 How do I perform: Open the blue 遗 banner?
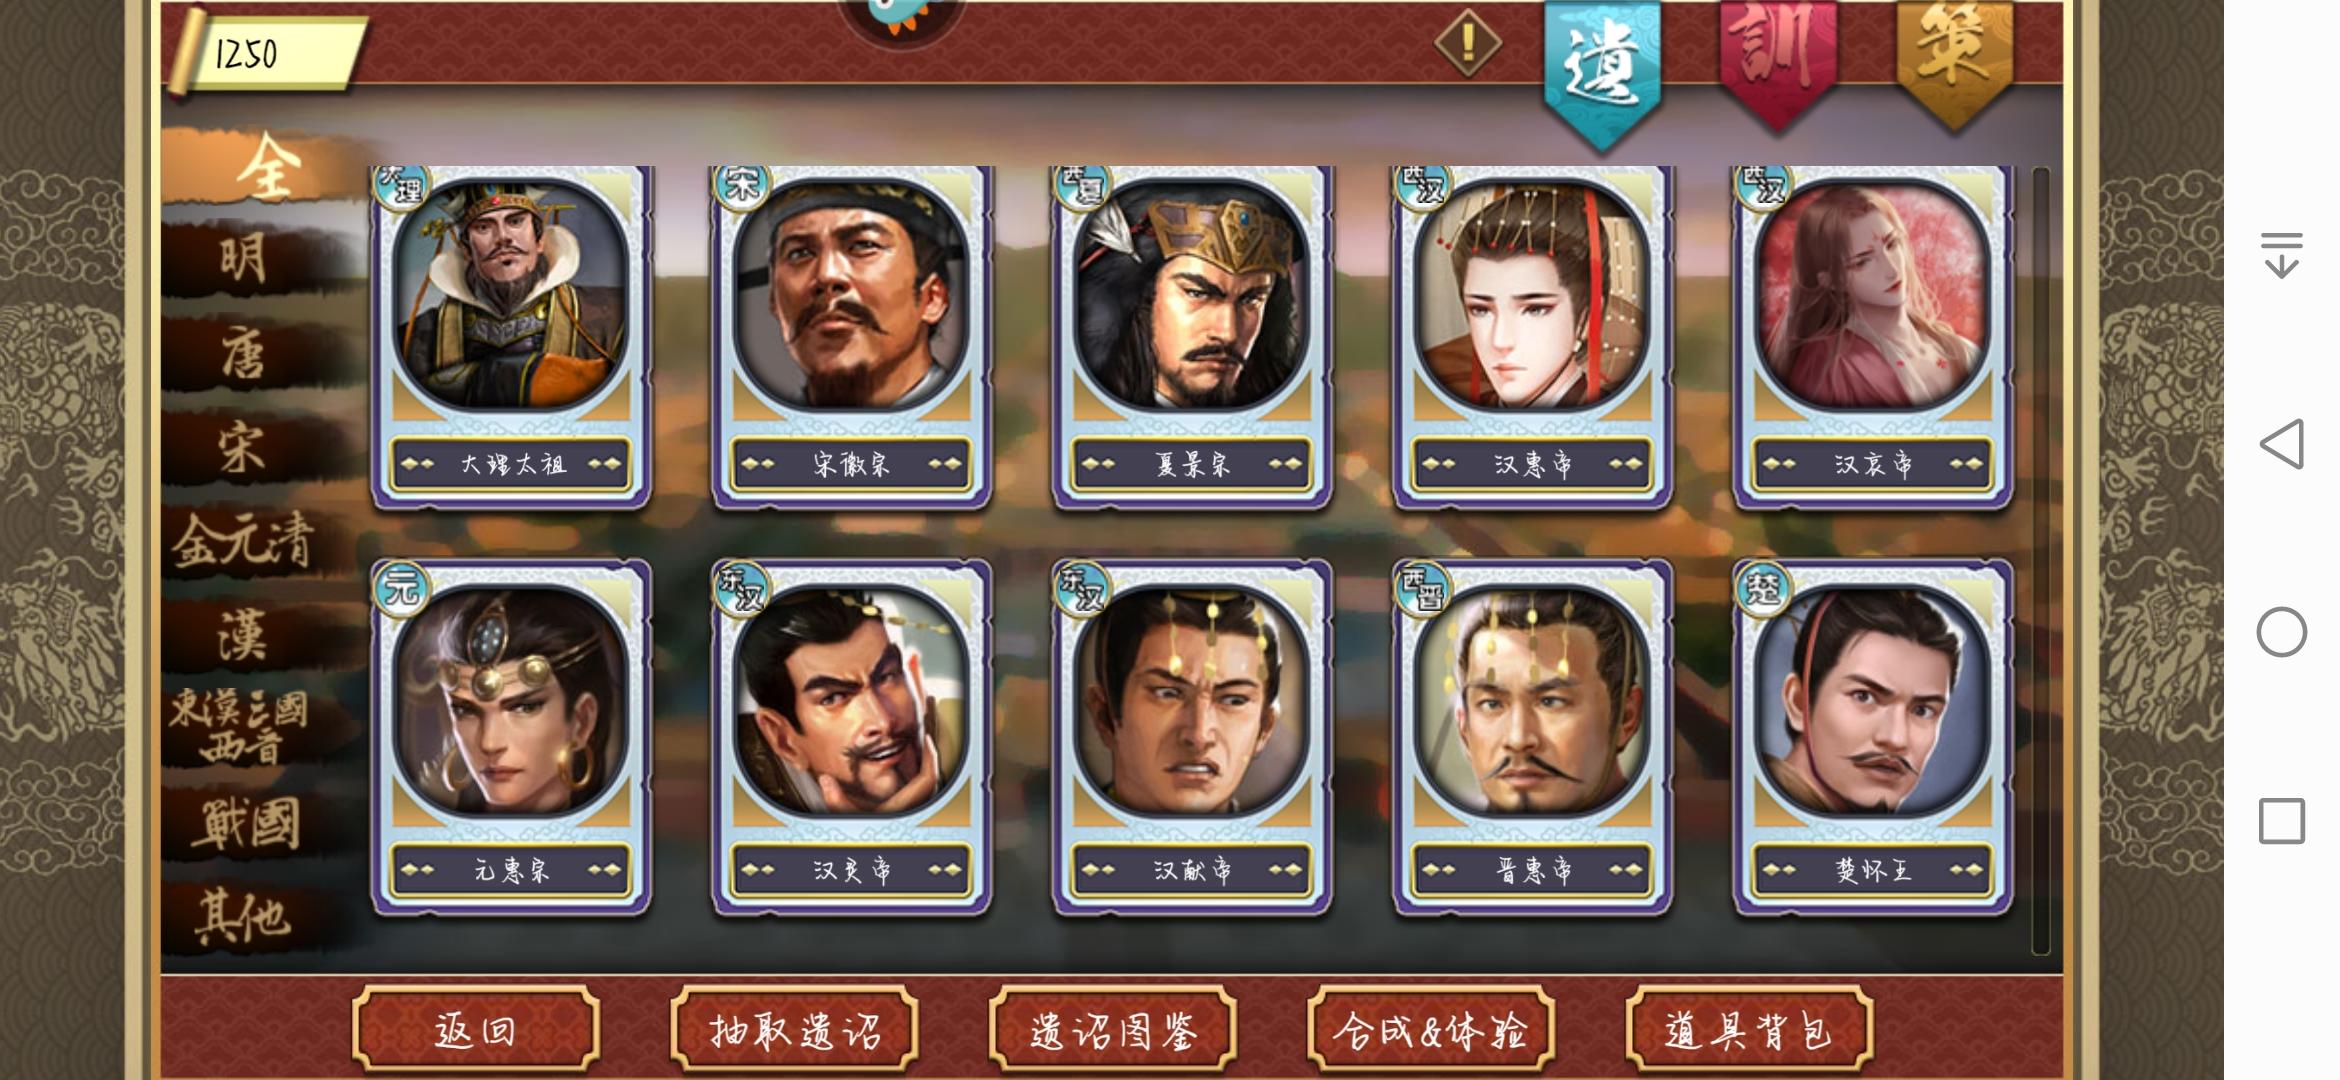pos(1602,68)
